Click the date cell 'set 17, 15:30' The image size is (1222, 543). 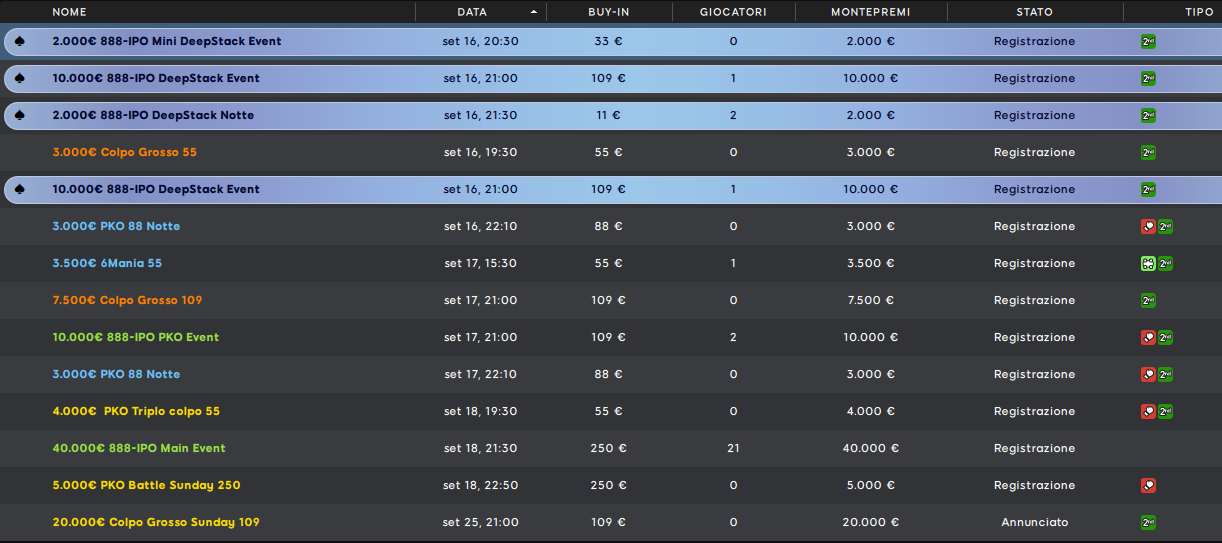click(x=480, y=264)
